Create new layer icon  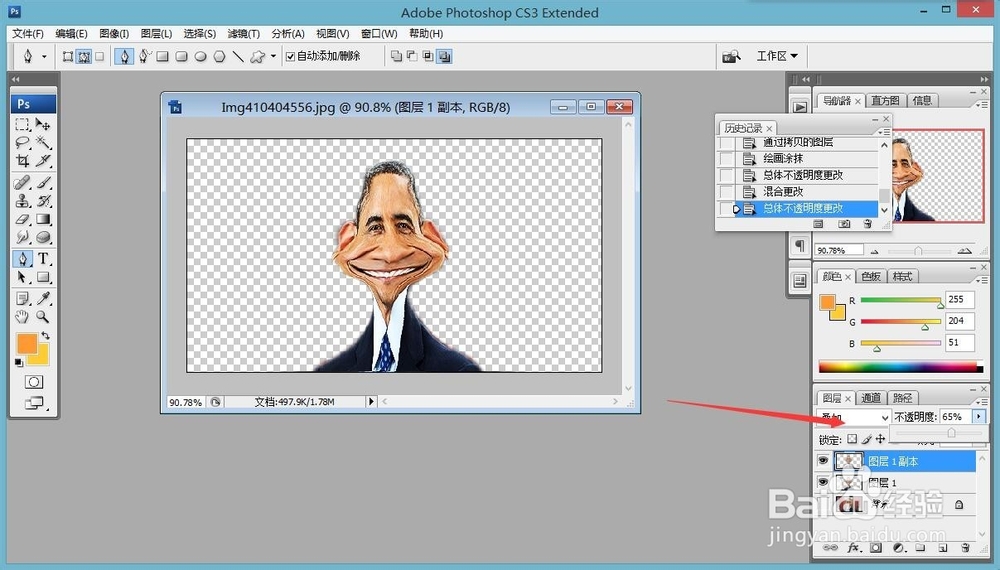click(x=943, y=548)
